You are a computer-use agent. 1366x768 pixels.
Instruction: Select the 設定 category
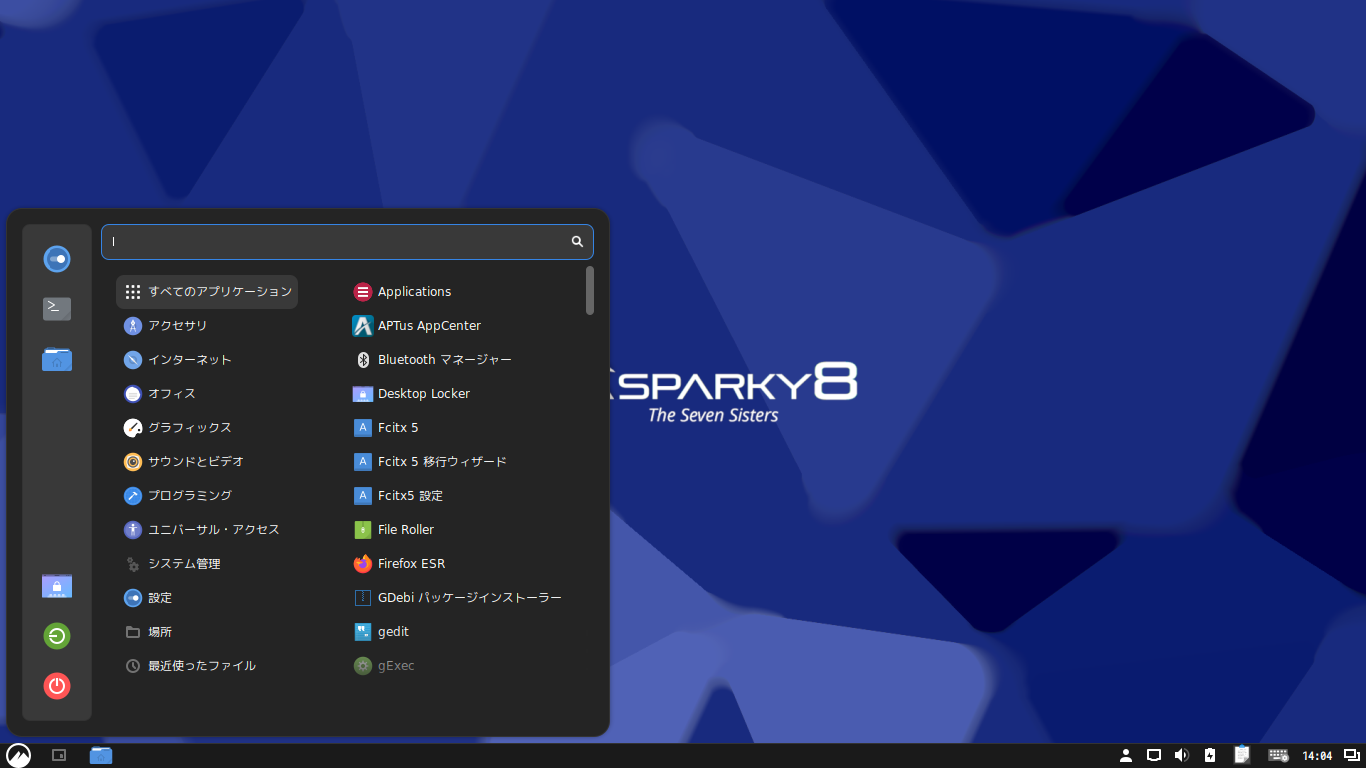click(207, 598)
